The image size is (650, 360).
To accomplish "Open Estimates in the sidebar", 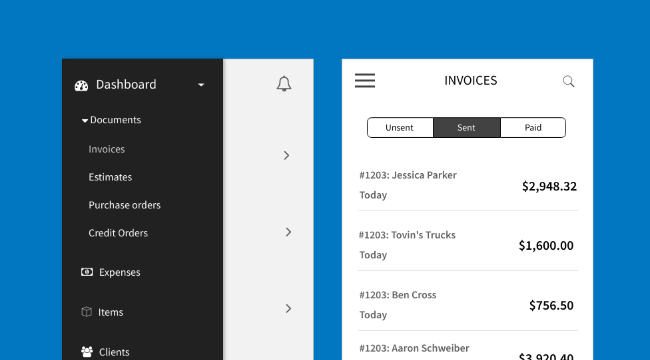I will click(110, 177).
